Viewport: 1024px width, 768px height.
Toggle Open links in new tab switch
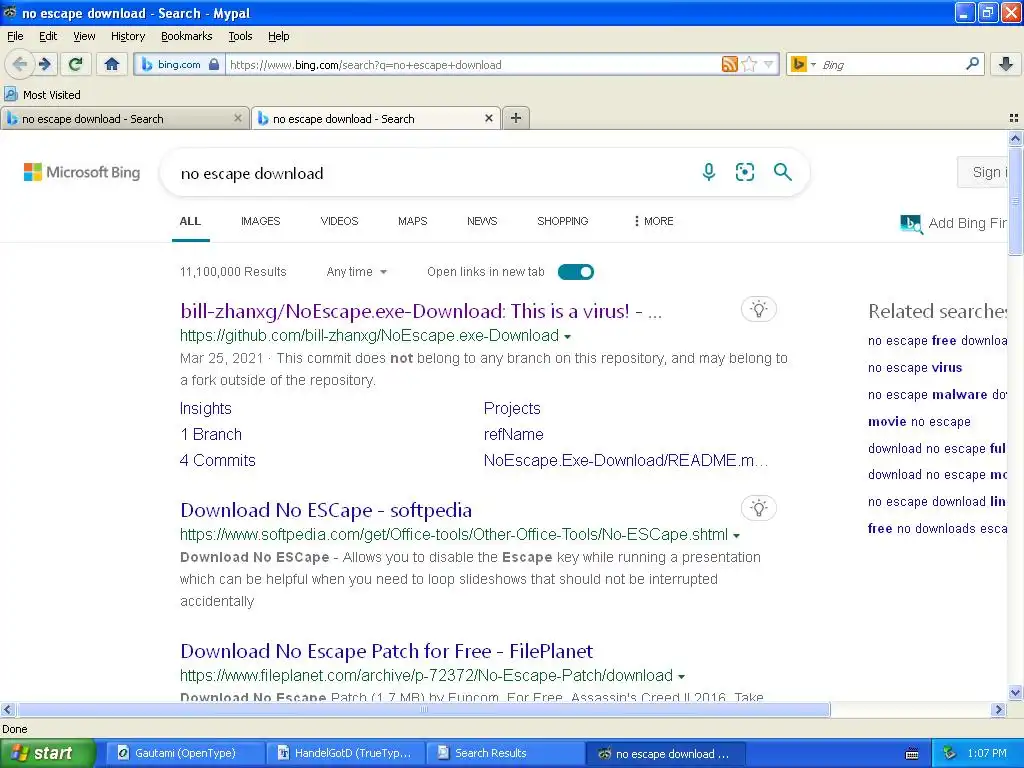tap(575, 272)
